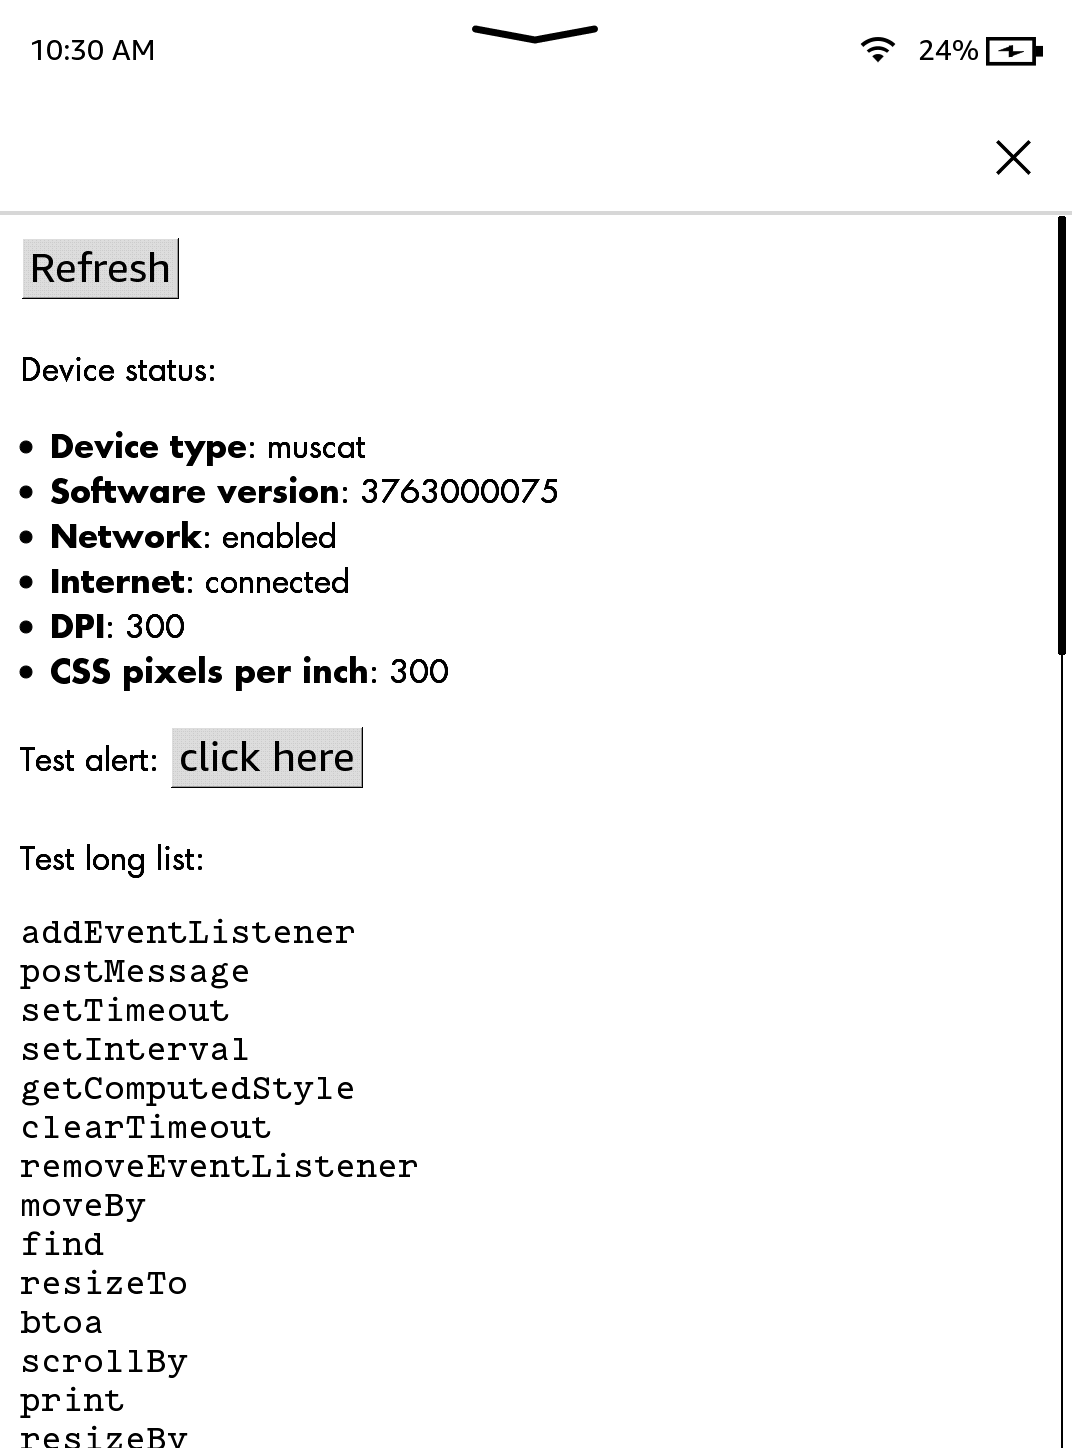This screenshot has height=1448, width=1072.
Task: Click the CSS pixels per inch line
Action: 249,671
